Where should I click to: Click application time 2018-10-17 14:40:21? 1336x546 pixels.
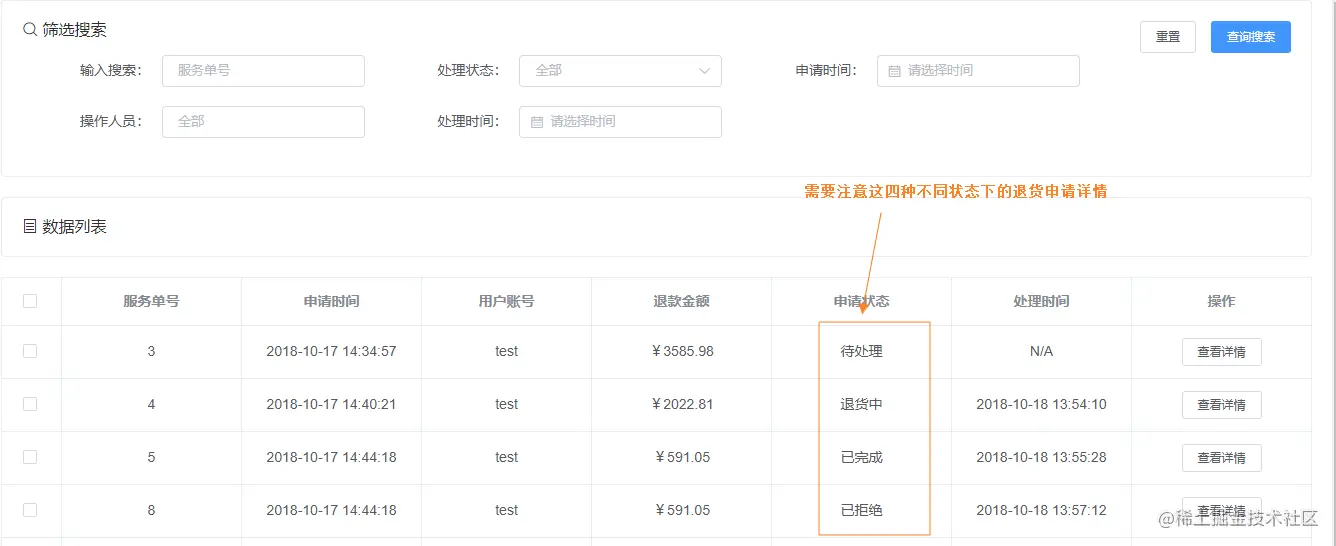point(331,405)
